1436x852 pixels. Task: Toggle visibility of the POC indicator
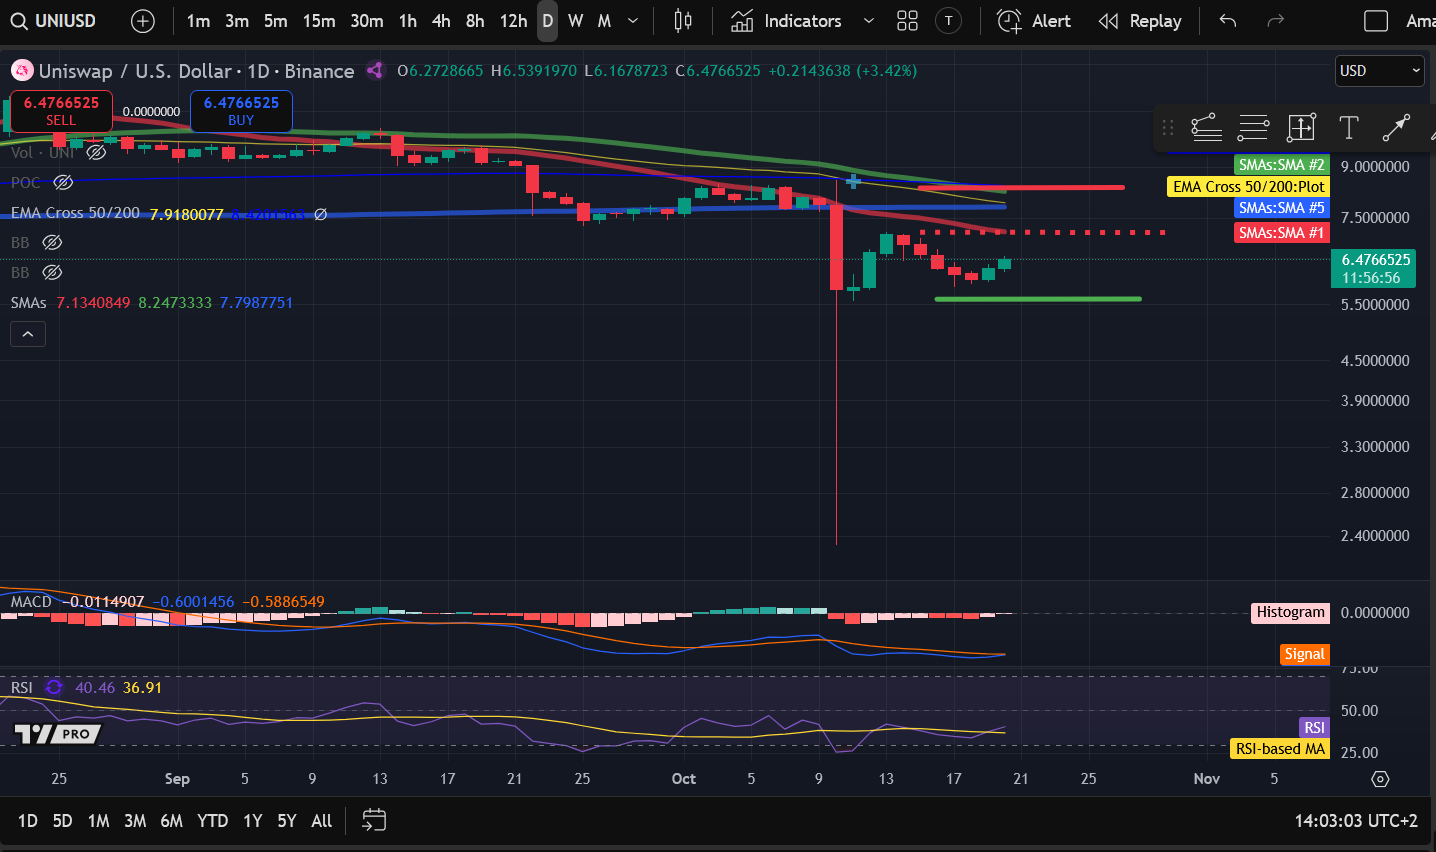click(63, 183)
